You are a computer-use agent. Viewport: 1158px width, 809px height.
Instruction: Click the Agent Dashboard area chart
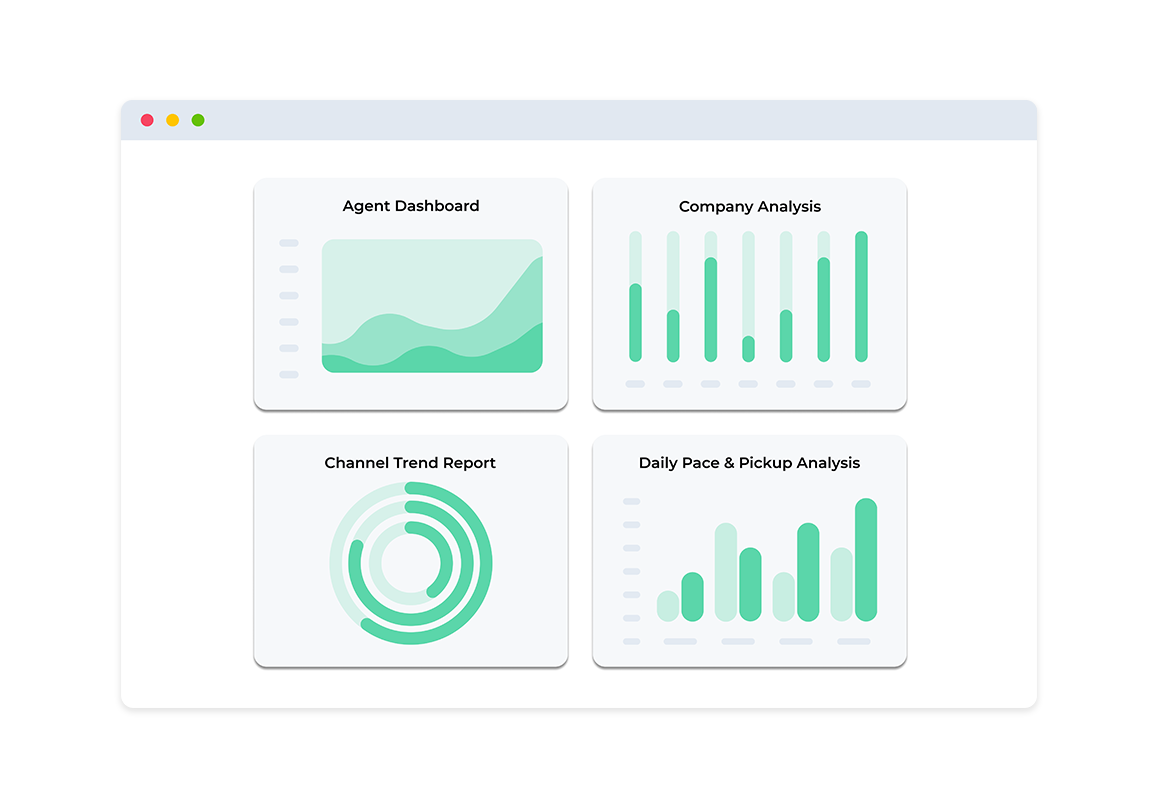click(432, 305)
